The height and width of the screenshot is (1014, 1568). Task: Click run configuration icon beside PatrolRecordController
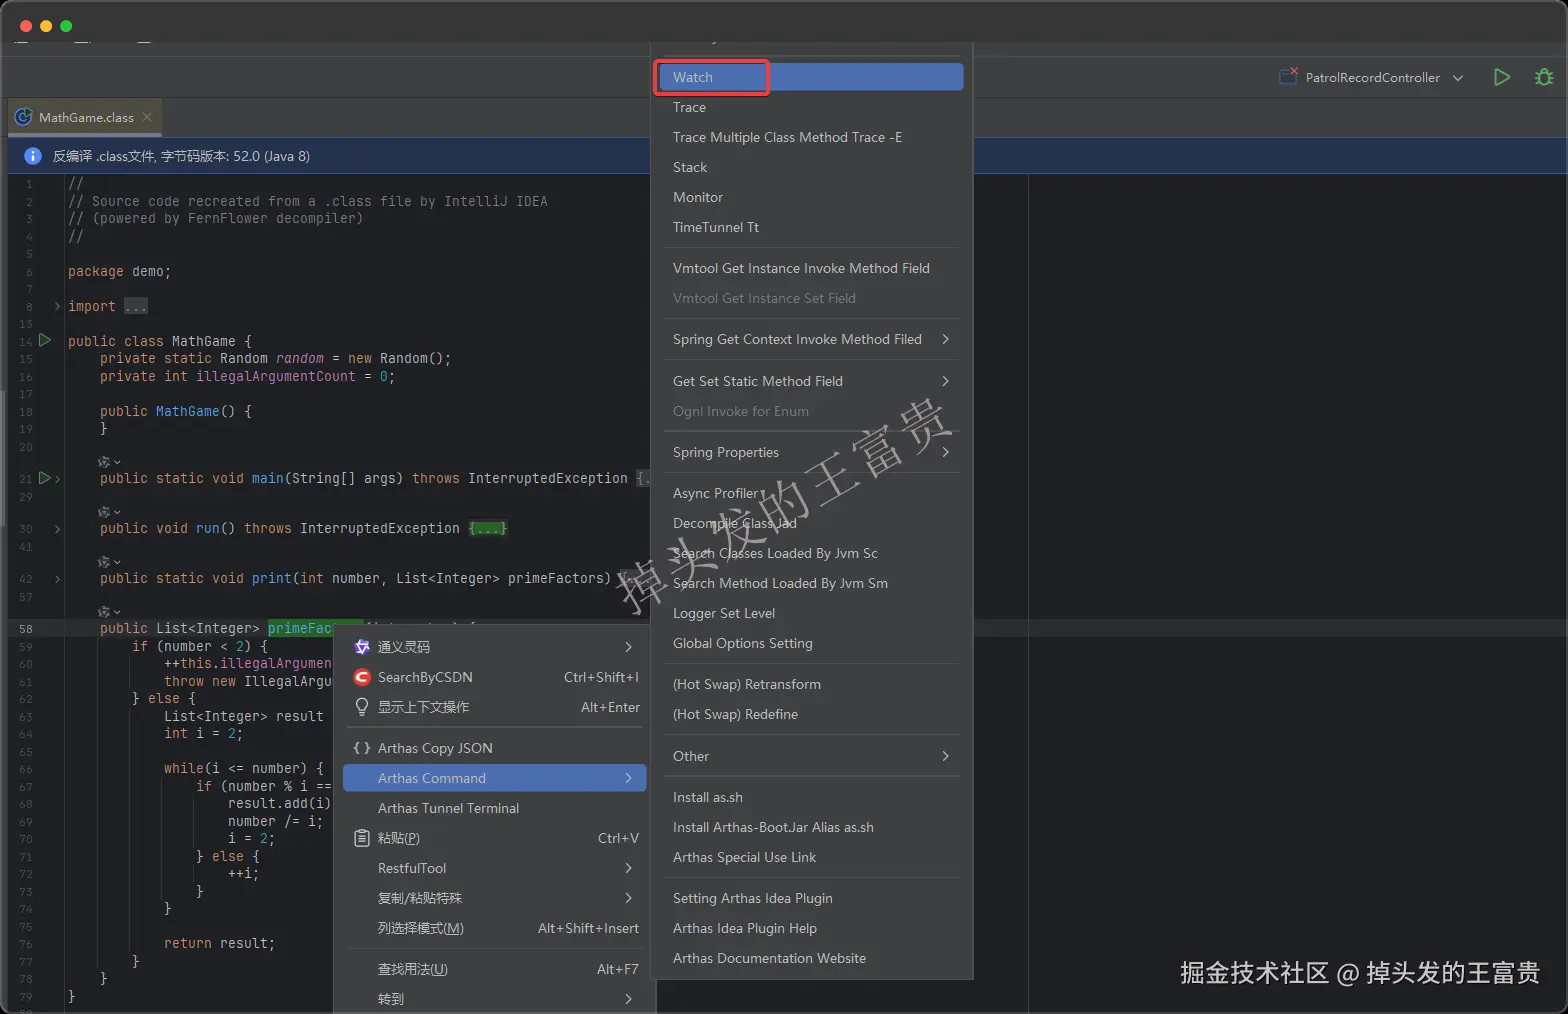pos(1289,76)
